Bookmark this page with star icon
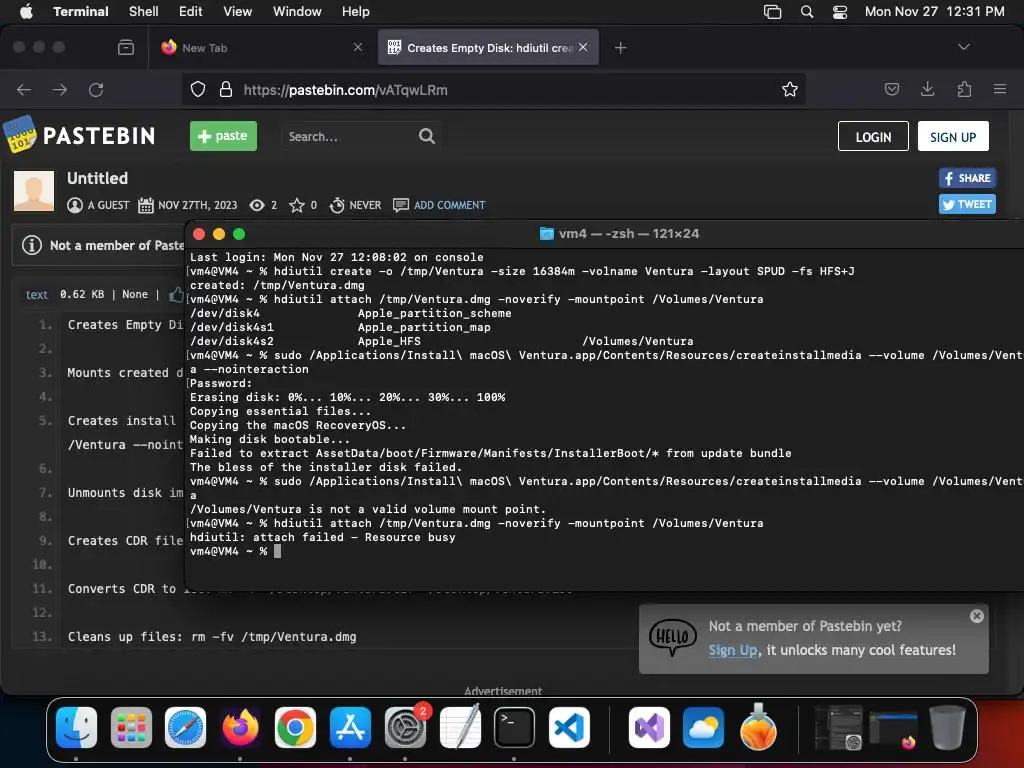1024x768 pixels. (790, 89)
